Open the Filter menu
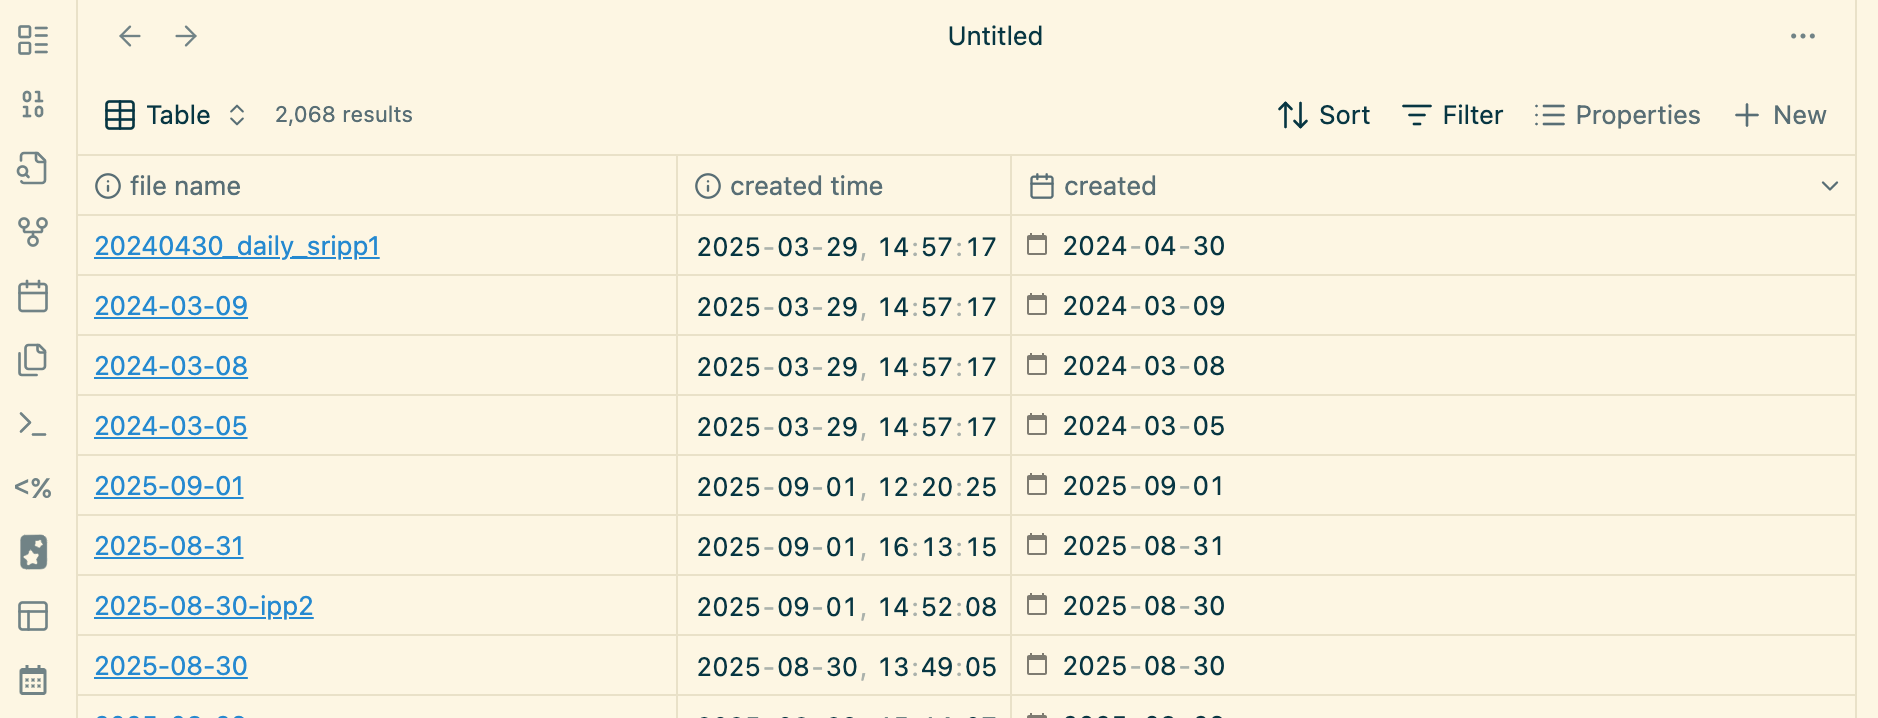 pyautogui.click(x=1452, y=115)
